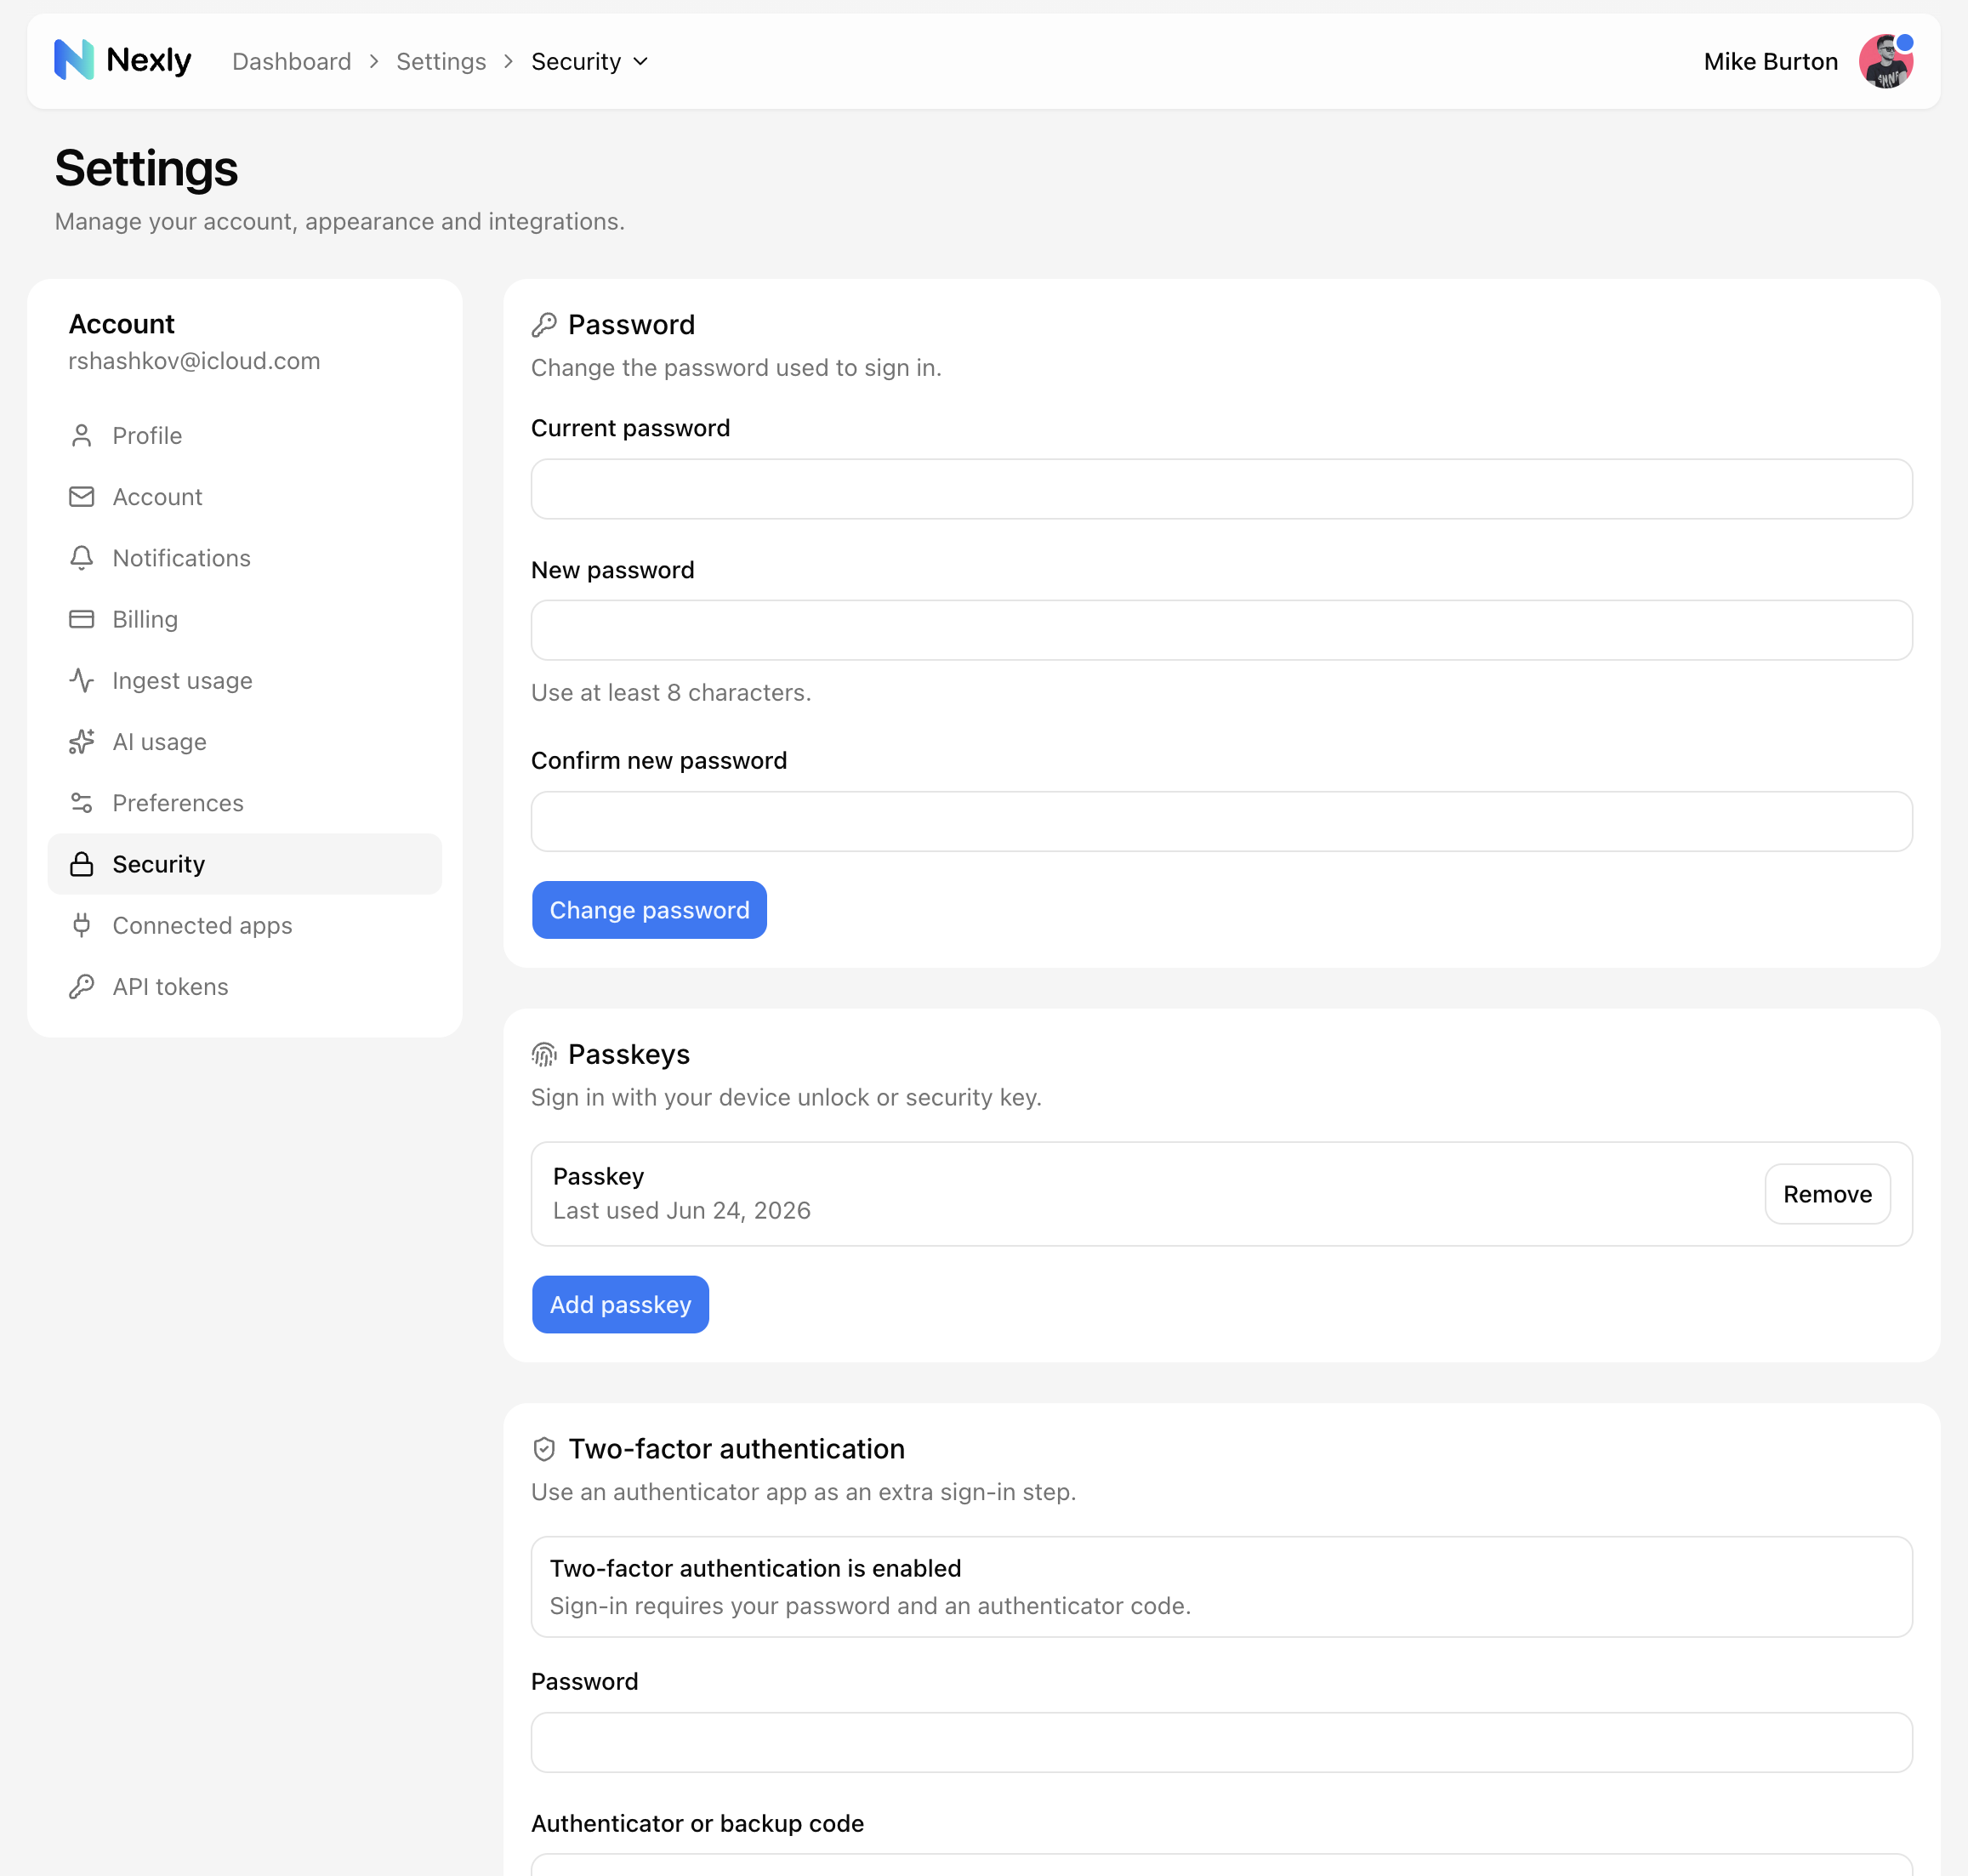Open the Preferences section
1968x1876 pixels.
(245, 803)
